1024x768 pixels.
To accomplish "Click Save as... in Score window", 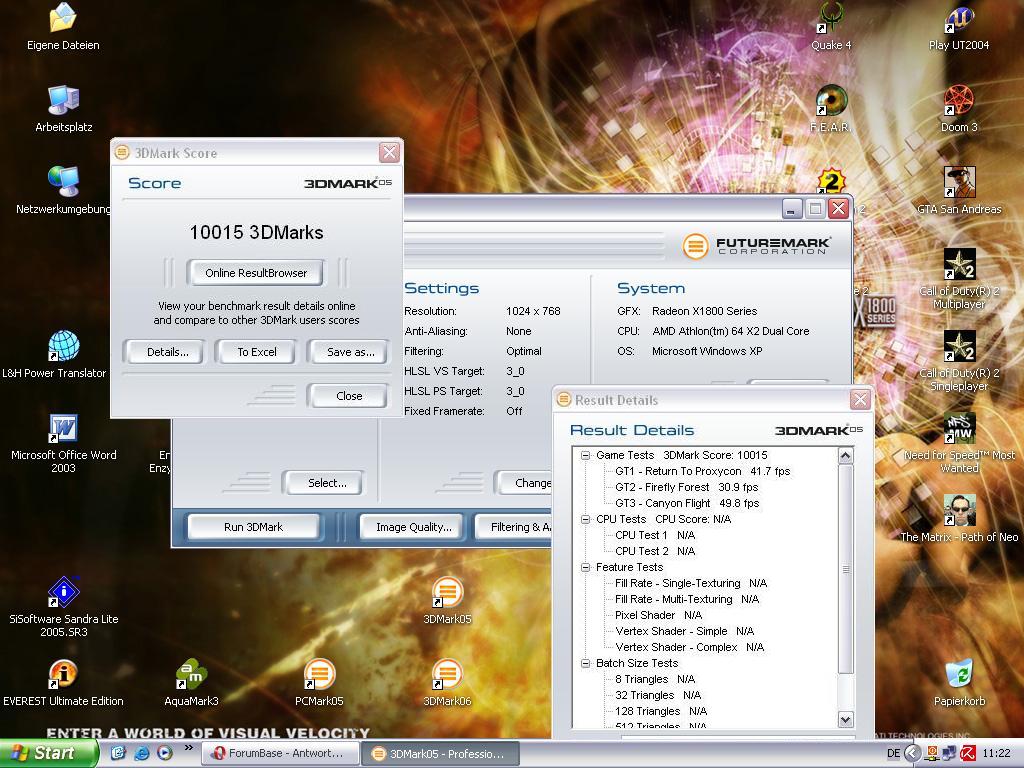I will (x=350, y=352).
